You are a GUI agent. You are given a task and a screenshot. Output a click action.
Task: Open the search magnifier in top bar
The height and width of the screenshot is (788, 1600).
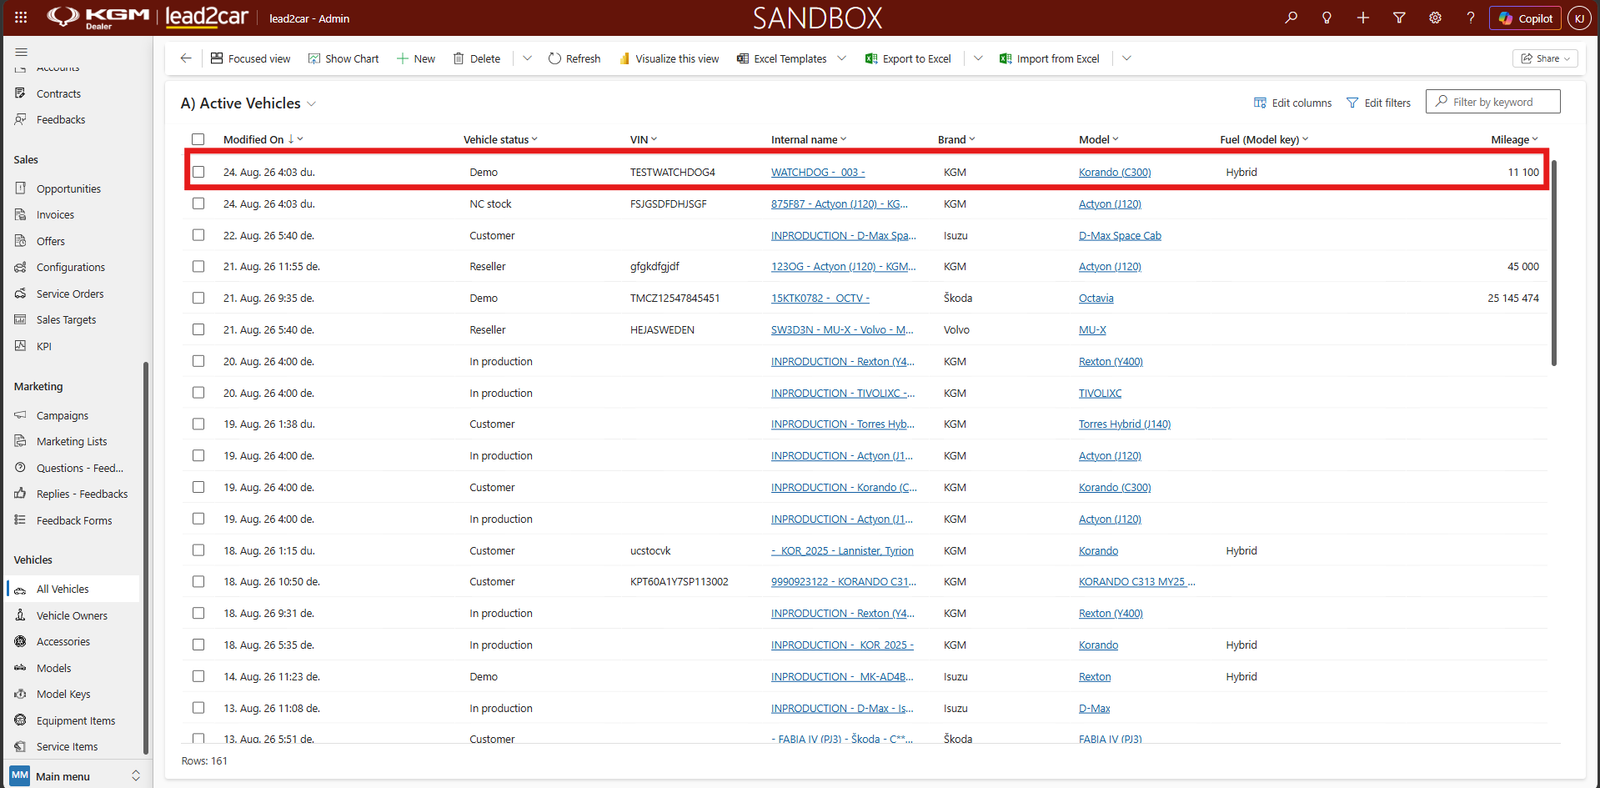pyautogui.click(x=1291, y=18)
